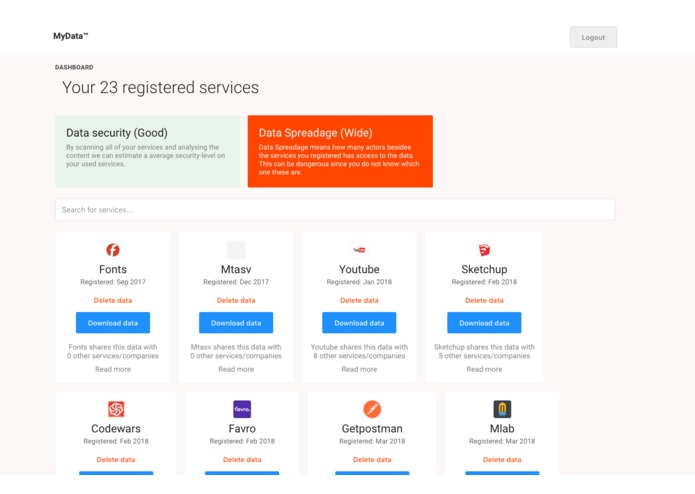
Task: Select the Getpostman service name
Action: (x=372, y=428)
